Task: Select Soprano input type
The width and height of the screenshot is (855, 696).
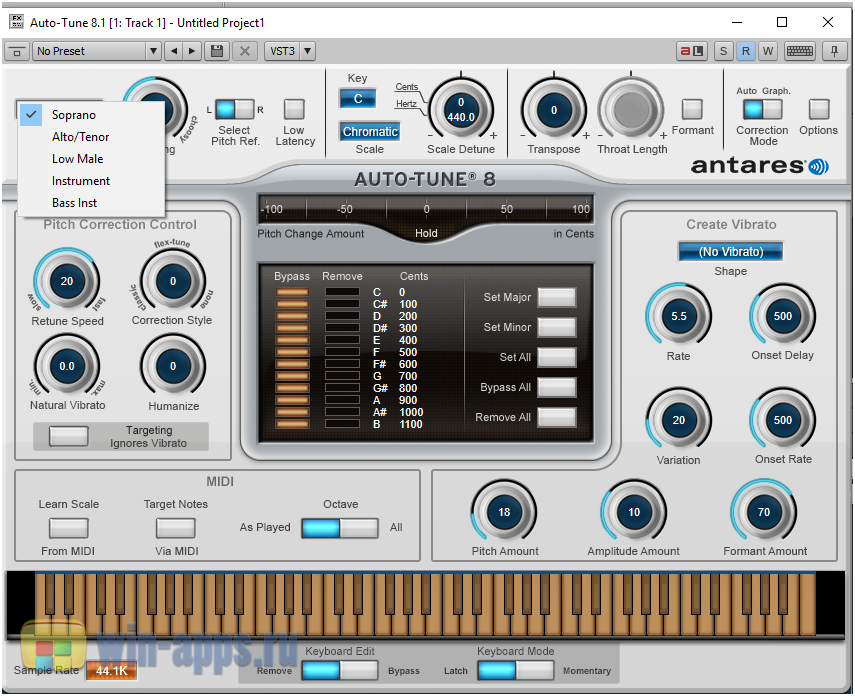Action: pos(91,115)
